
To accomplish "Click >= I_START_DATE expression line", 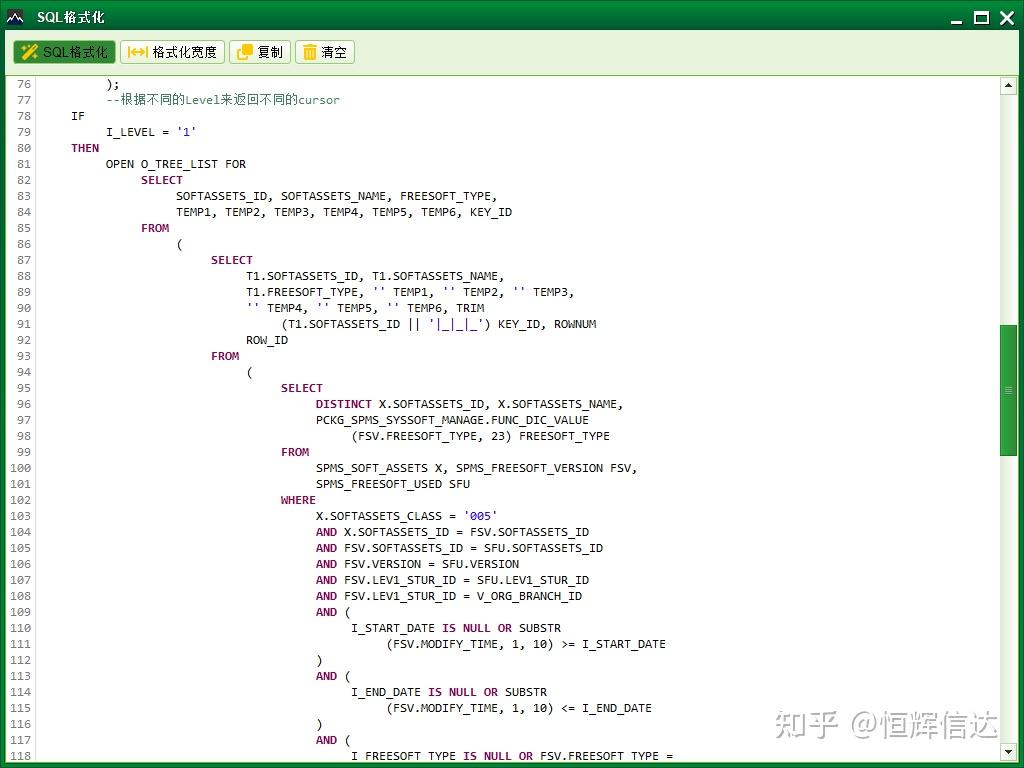I will pos(526,644).
